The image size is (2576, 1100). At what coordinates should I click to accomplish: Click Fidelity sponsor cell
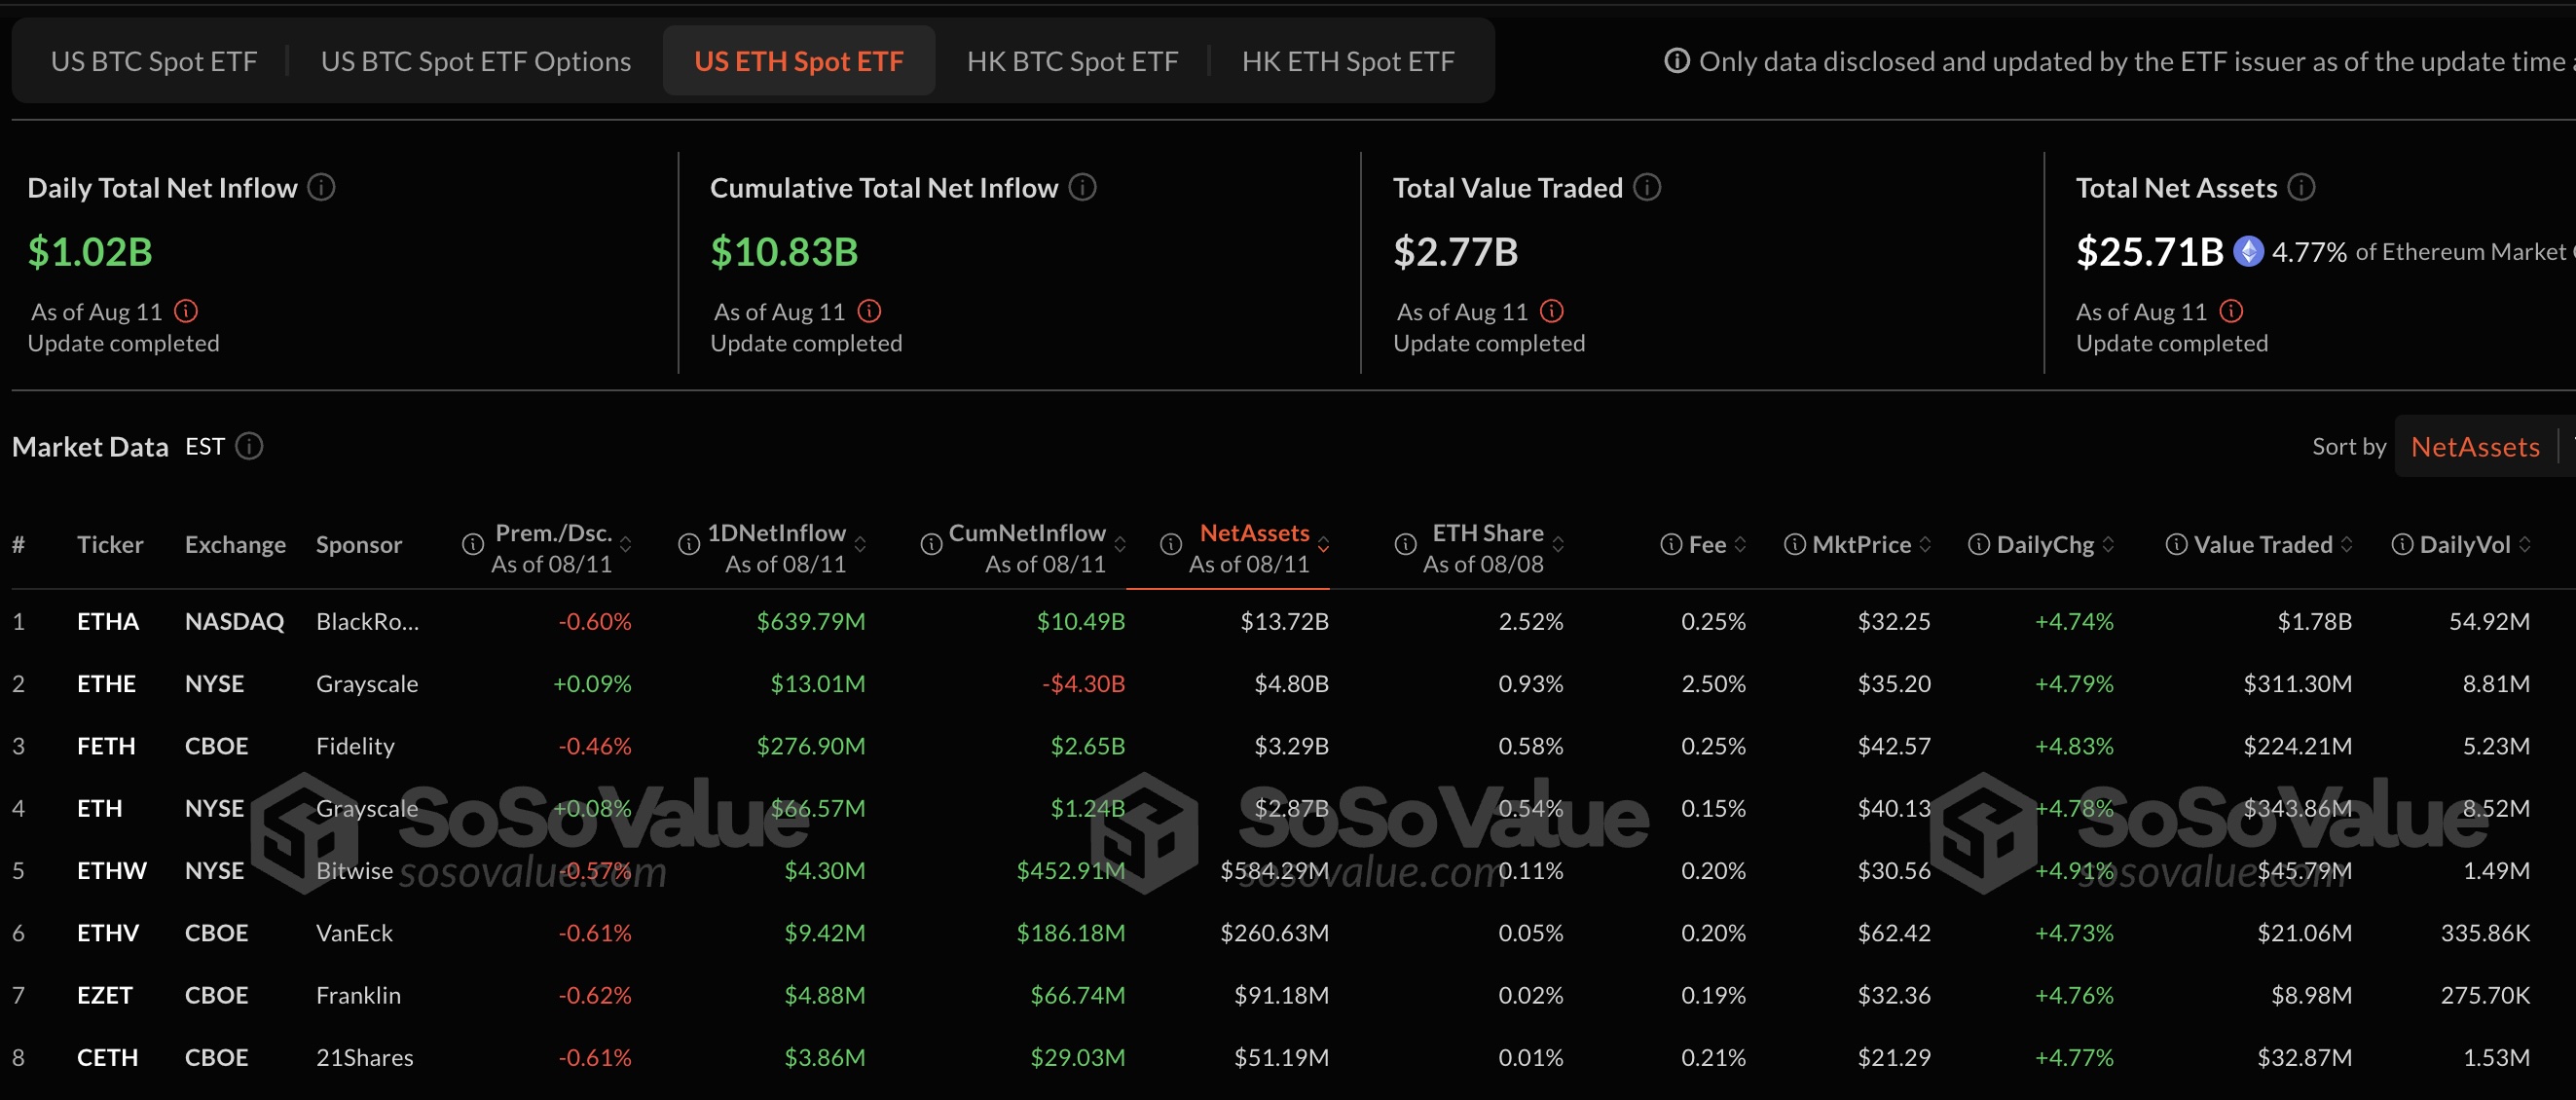(355, 745)
